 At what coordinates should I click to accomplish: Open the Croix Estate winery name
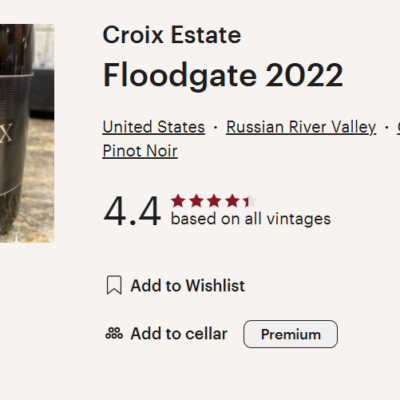point(172,35)
